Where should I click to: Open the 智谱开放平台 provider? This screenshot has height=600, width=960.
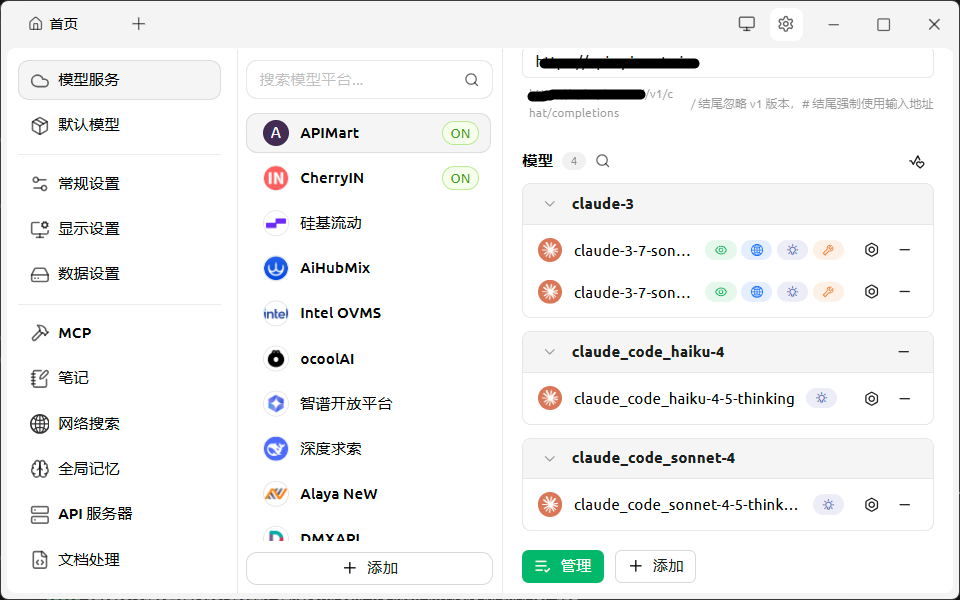369,403
